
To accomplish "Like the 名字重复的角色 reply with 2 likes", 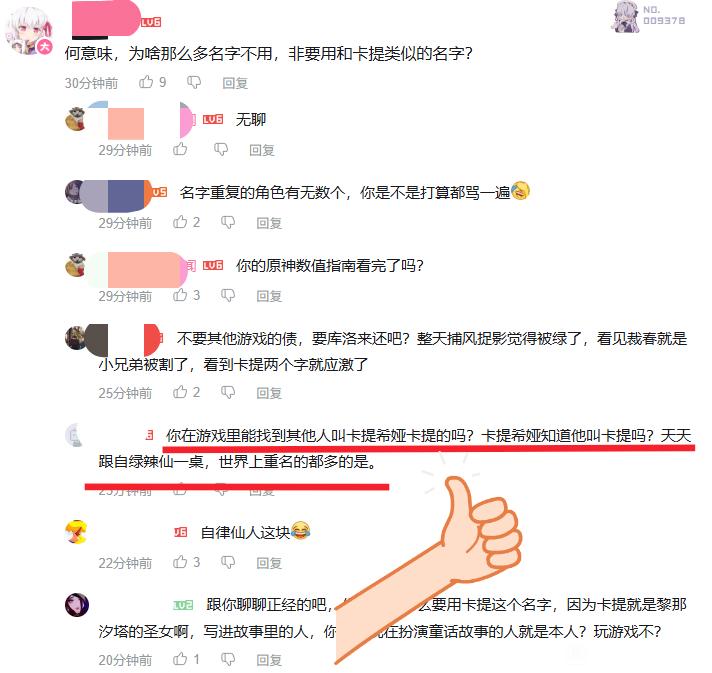I will click(x=180, y=222).
